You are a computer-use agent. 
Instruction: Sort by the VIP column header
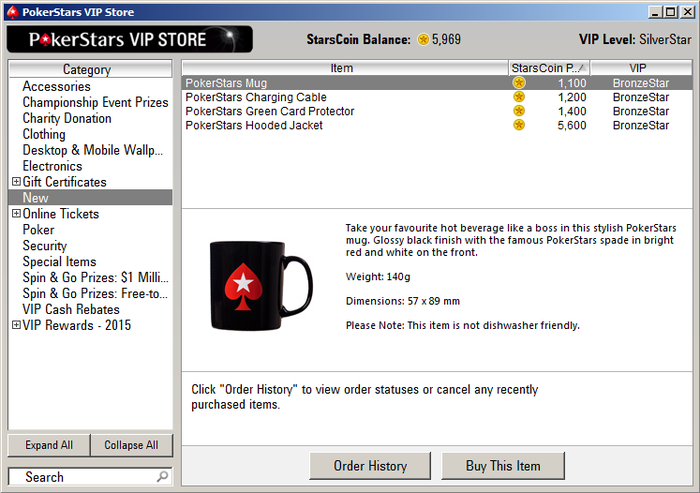[x=641, y=68]
